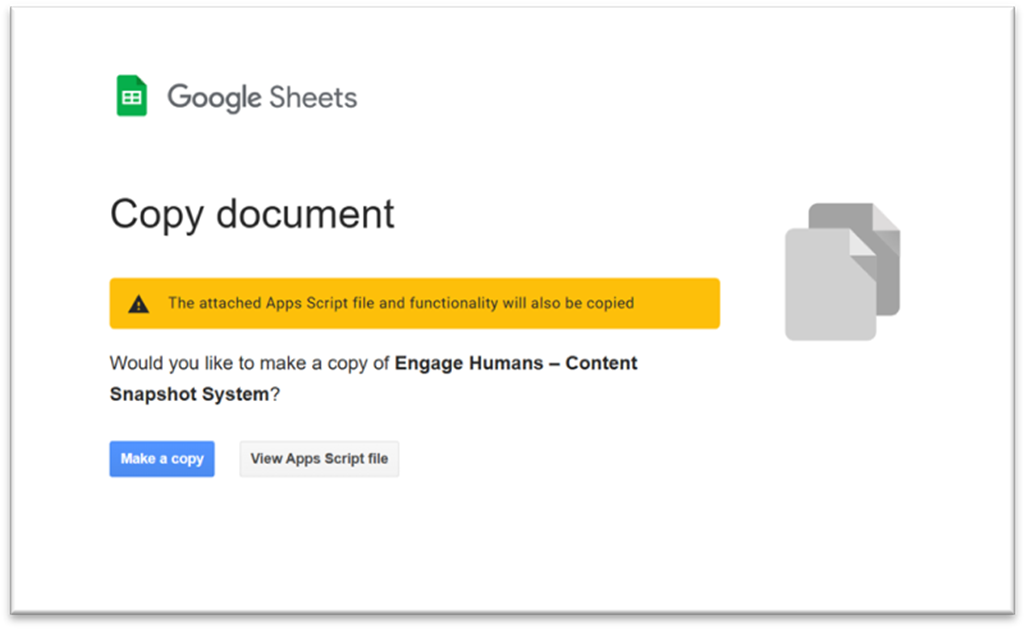Click the Copy document heading

point(252,214)
